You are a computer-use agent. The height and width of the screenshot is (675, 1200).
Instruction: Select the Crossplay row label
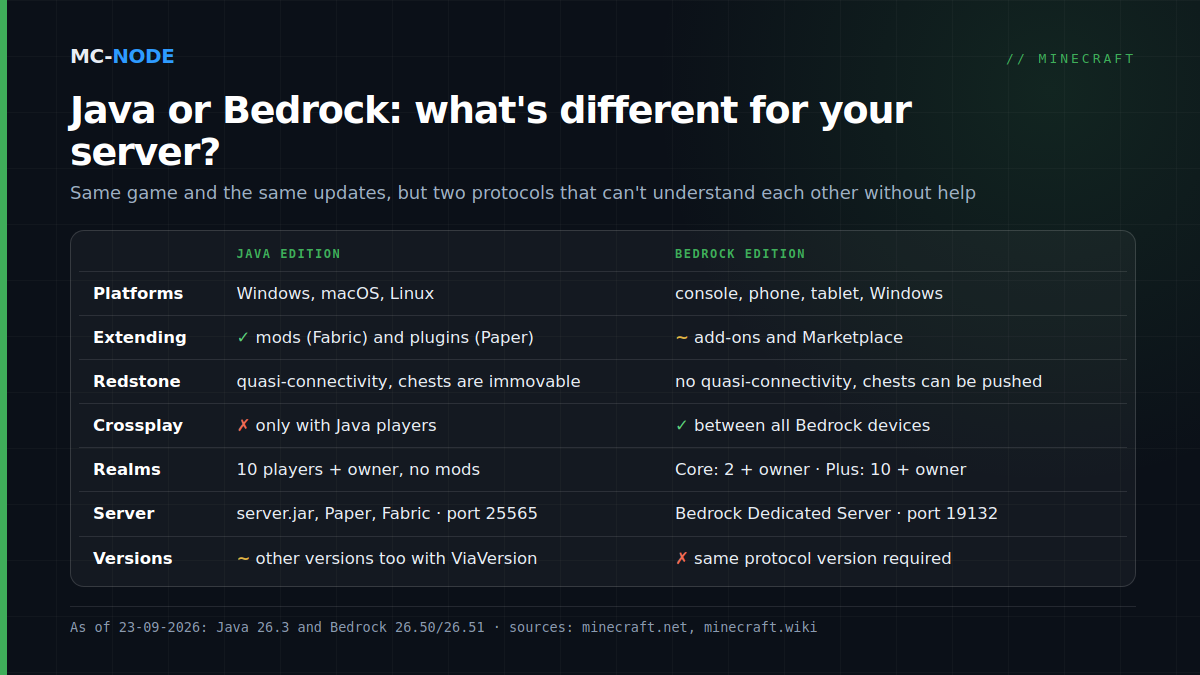138,426
